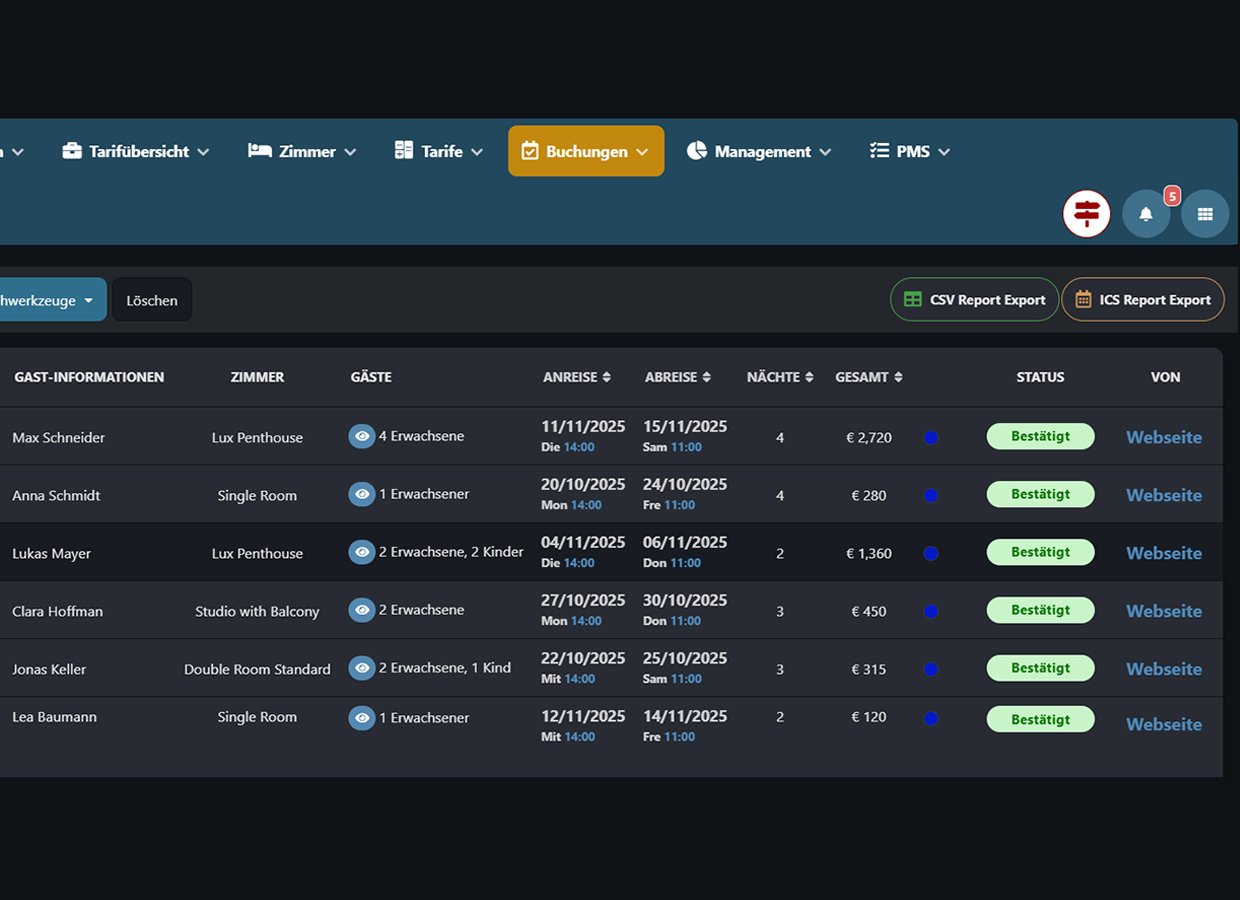The height and width of the screenshot is (900, 1240).
Task: Open the PMS menu
Action: tap(912, 151)
